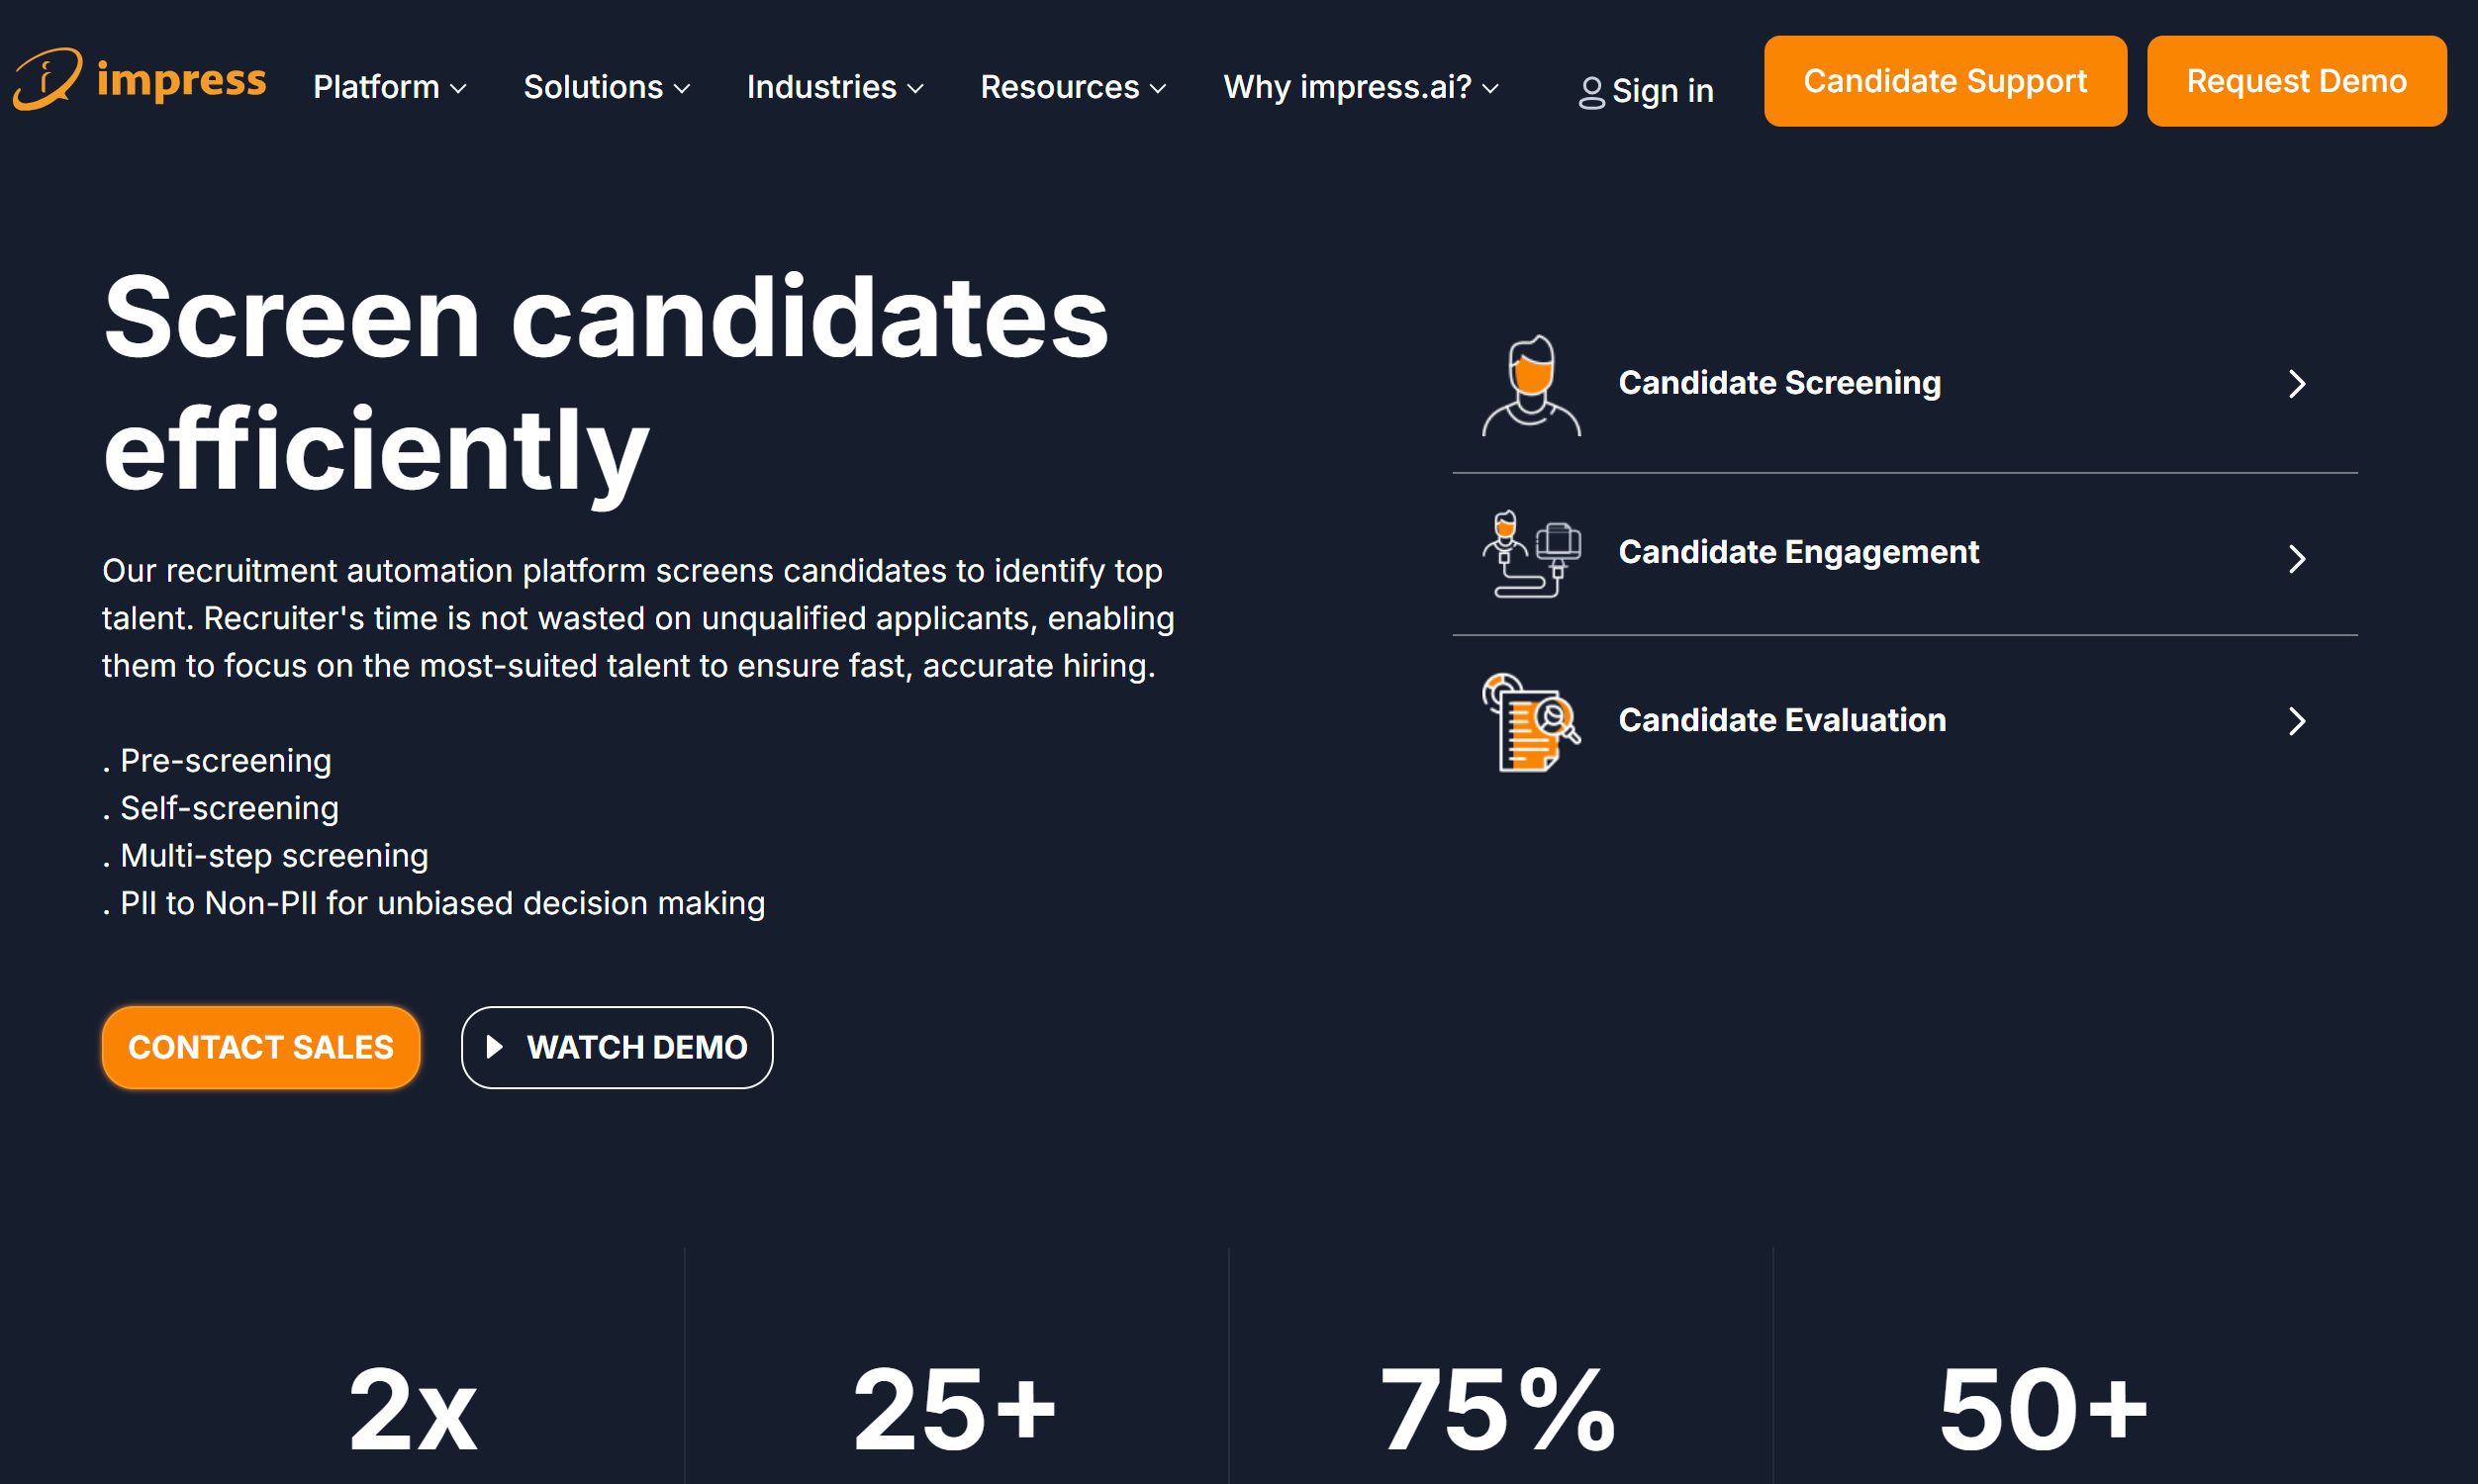This screenshot has height=1484, width=2478.
Task: Click the Candidate Screening person icon
Action: [x=1531, y=385]
